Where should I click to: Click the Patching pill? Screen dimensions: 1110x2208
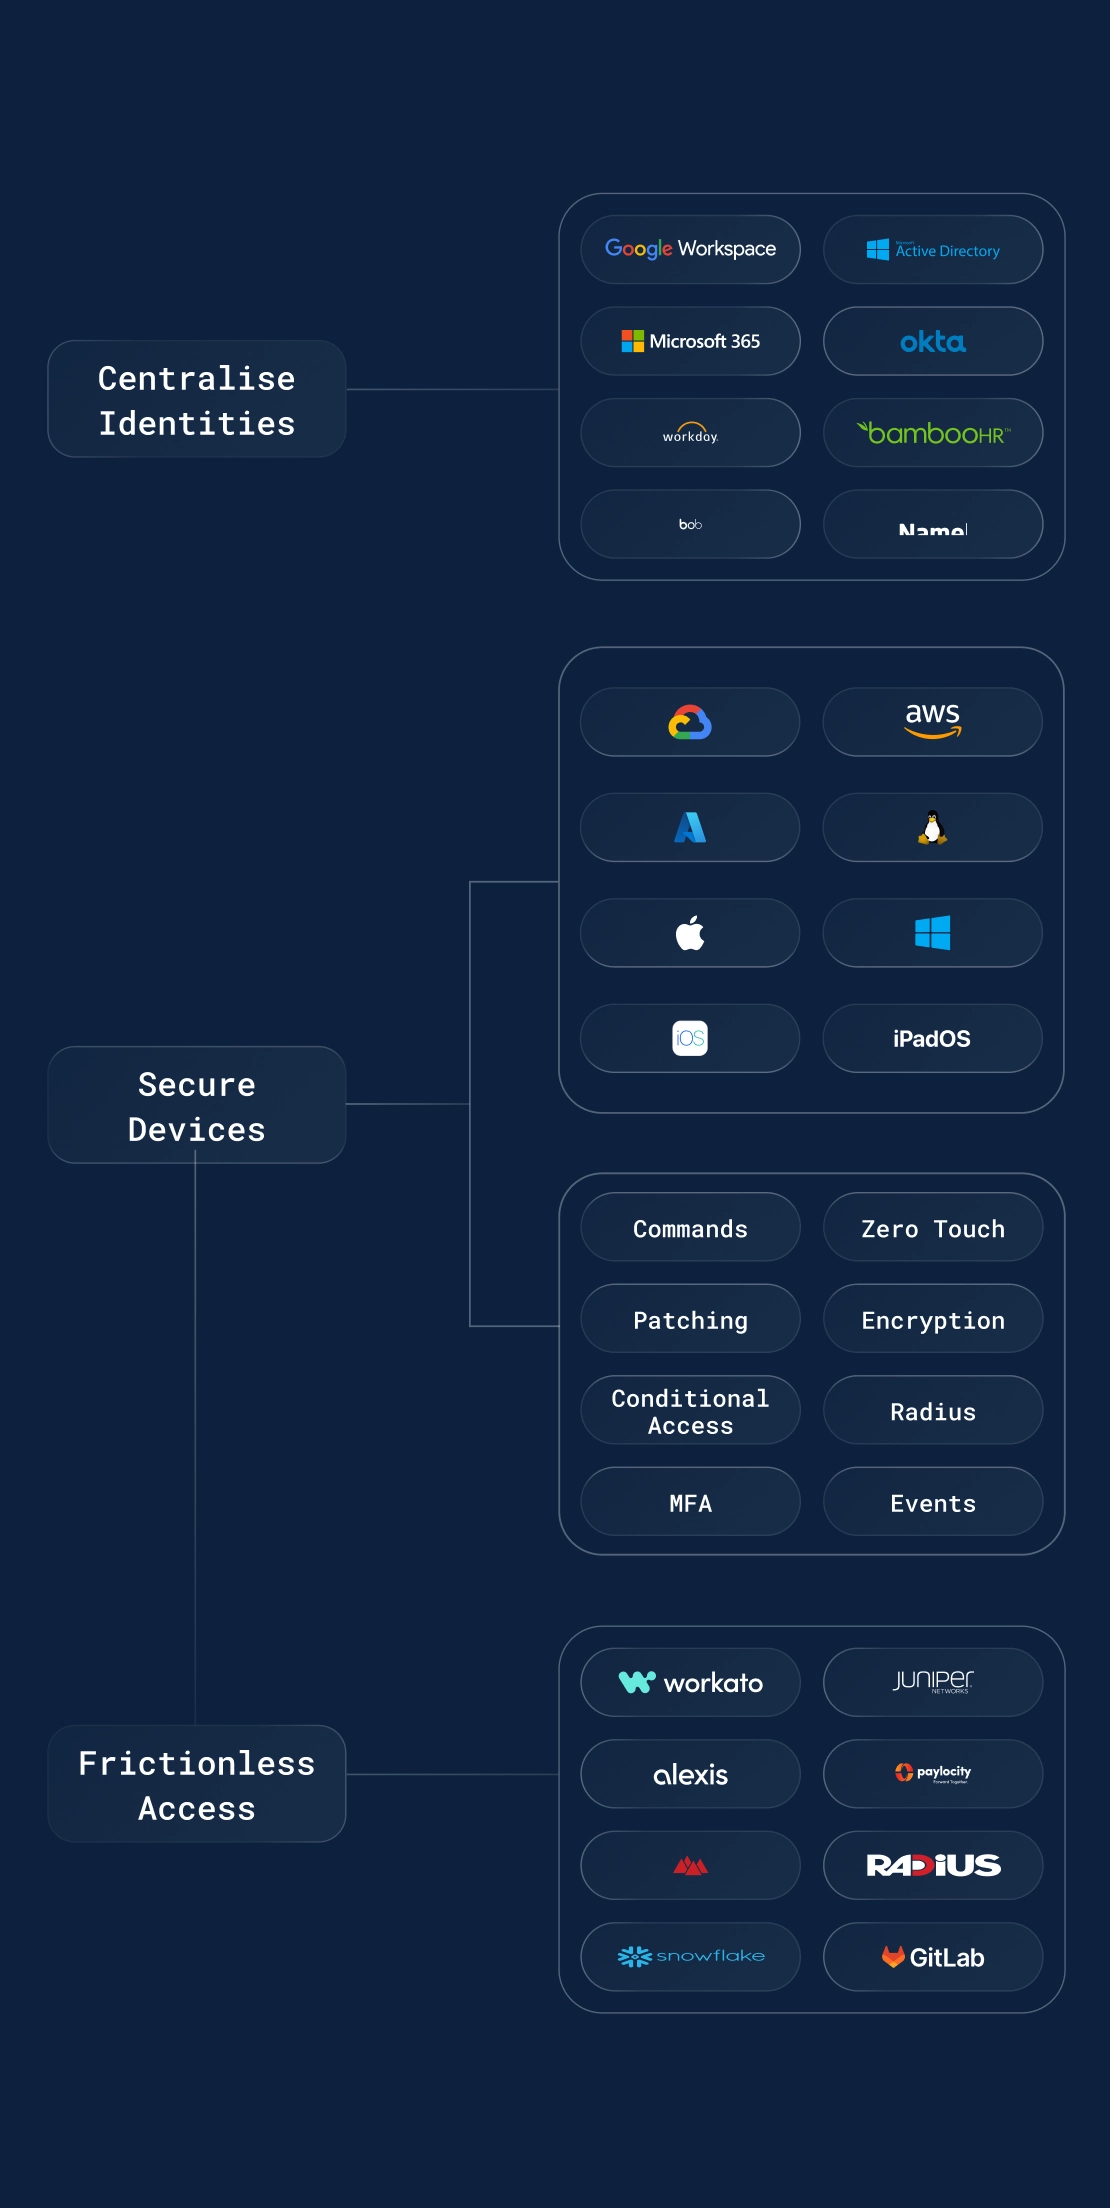[x=690, y=1319]
